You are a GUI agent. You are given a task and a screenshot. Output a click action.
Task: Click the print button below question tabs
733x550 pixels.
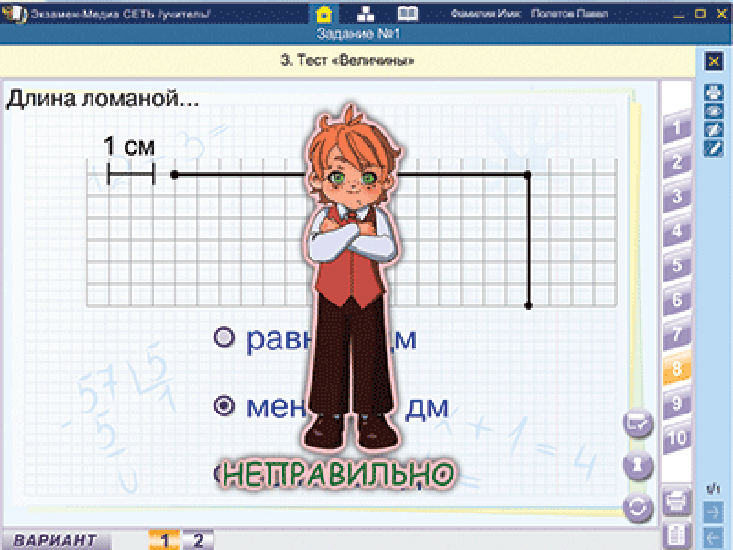[x=676, y=499]
